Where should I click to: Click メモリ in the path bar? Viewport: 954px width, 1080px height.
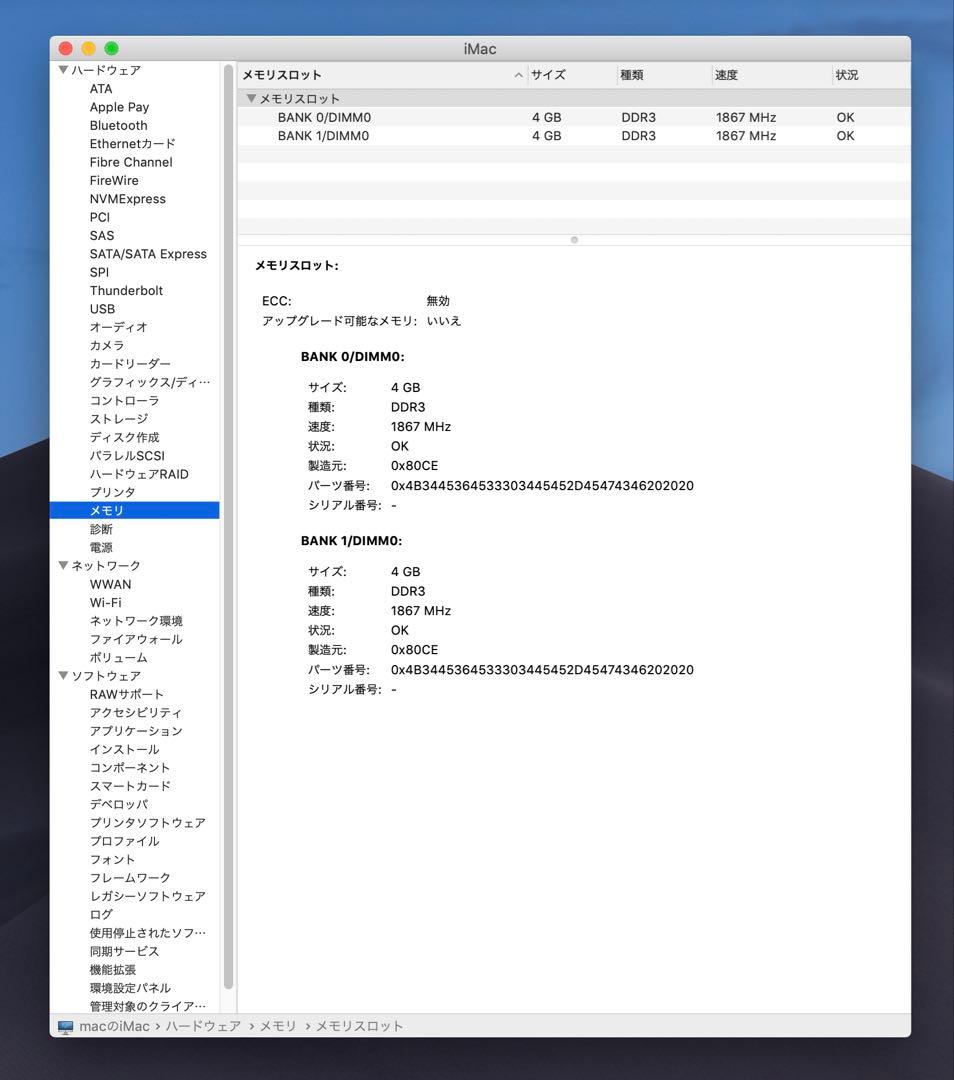click(278, 1026)
